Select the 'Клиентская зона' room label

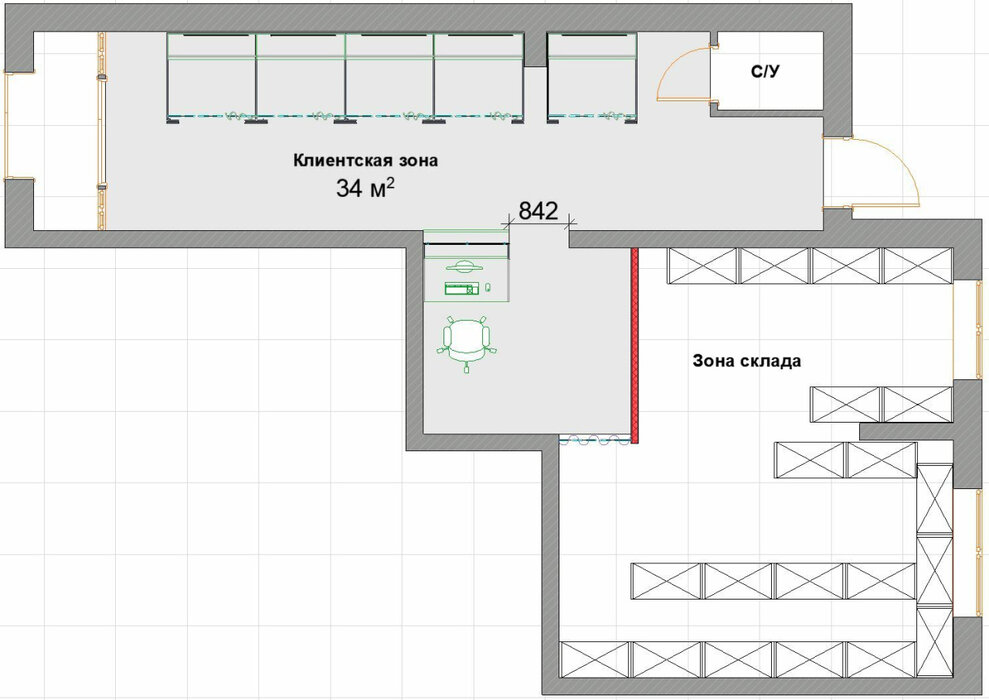[x=365, y=160]
